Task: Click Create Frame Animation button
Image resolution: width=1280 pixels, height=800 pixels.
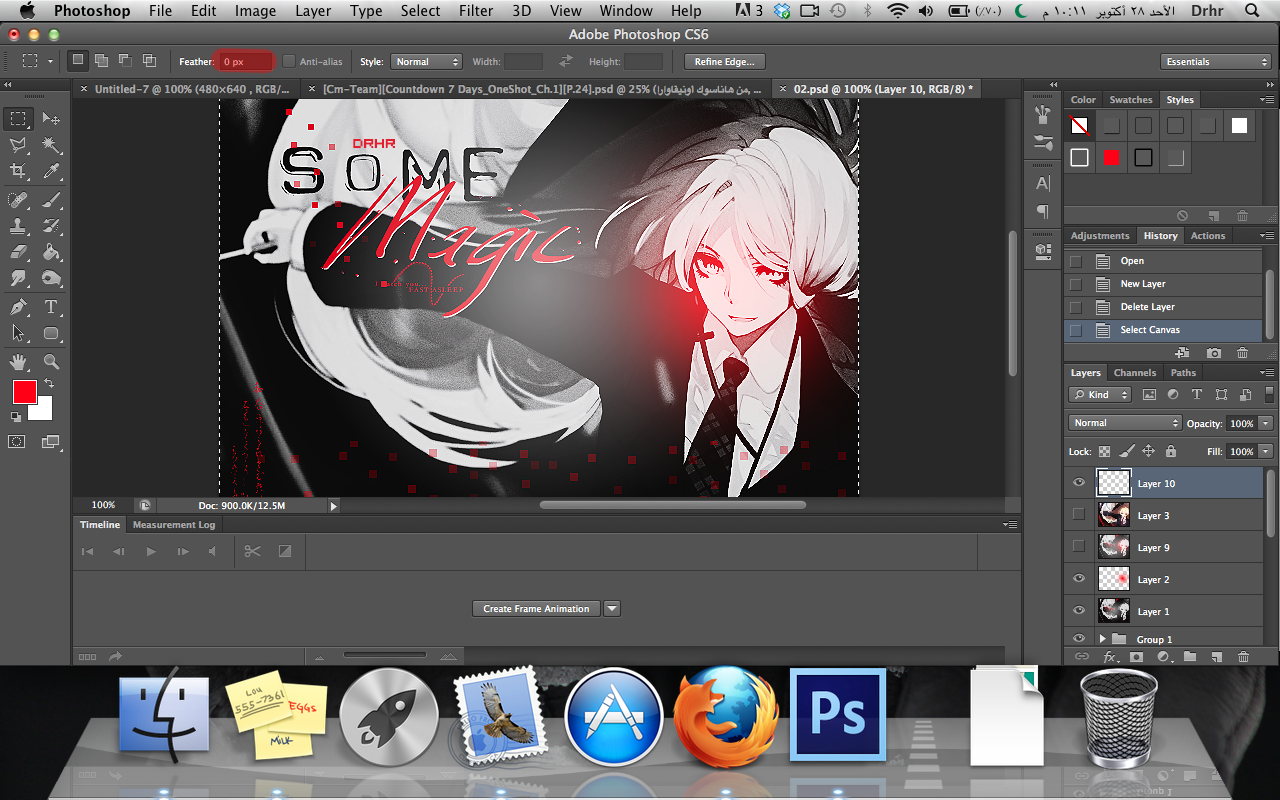Action: [x=536, y=608]
